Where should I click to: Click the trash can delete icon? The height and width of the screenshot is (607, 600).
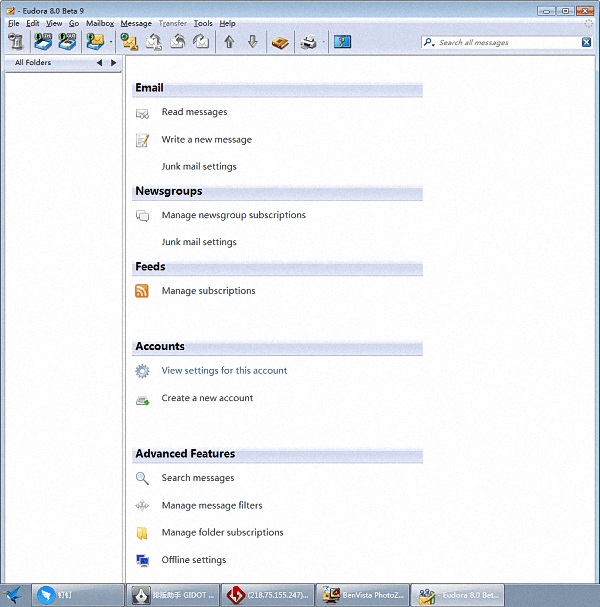pos(17,42)
